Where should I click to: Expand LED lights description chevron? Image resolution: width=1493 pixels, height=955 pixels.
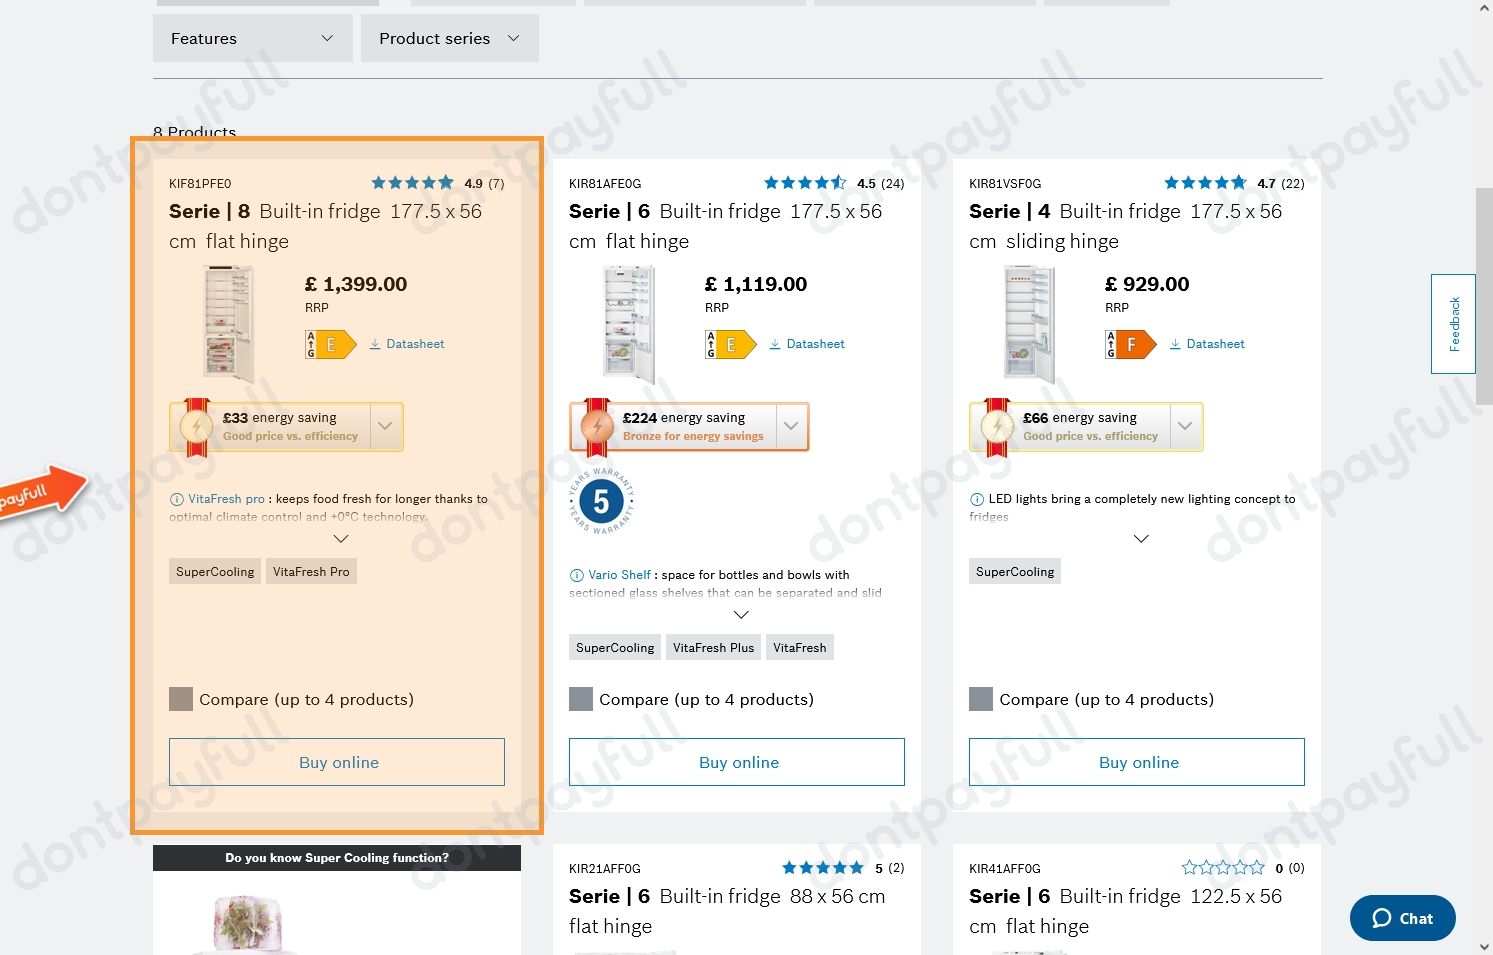1141,539
